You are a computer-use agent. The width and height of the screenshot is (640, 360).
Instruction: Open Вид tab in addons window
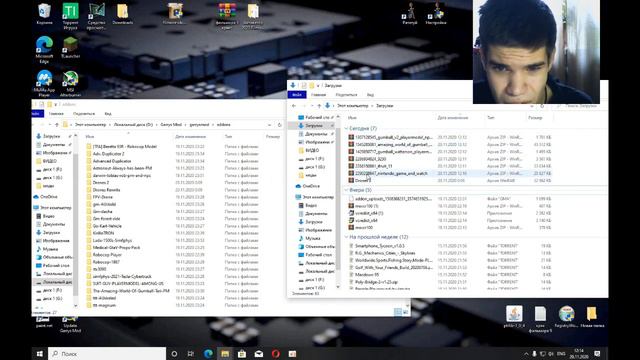pyautogui.click(x=108, y=113)
